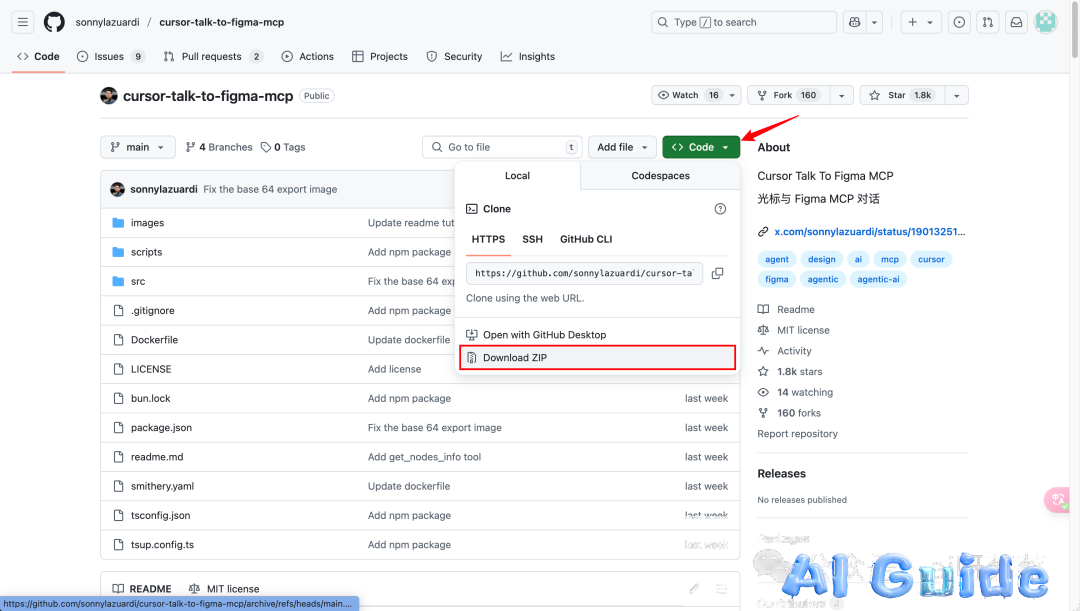
Task: Expand the Copilot dropdown arrow
Action: [x=874, y=22]
